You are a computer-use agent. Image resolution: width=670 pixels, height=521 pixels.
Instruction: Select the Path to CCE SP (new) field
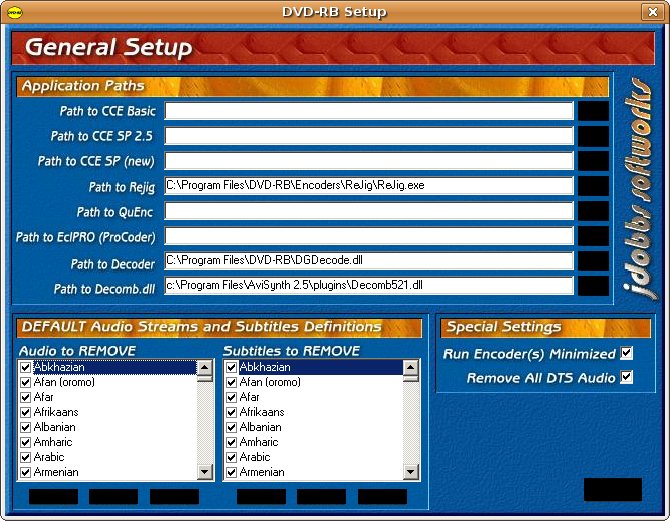coord(369,161)
